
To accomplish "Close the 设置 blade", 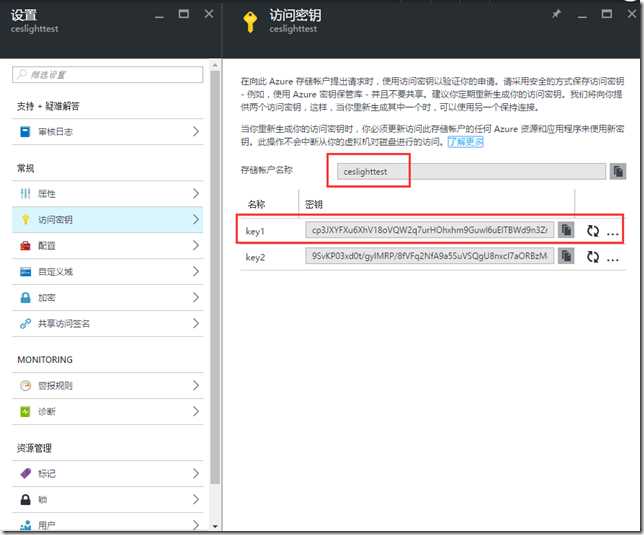I will pos(209,14).
